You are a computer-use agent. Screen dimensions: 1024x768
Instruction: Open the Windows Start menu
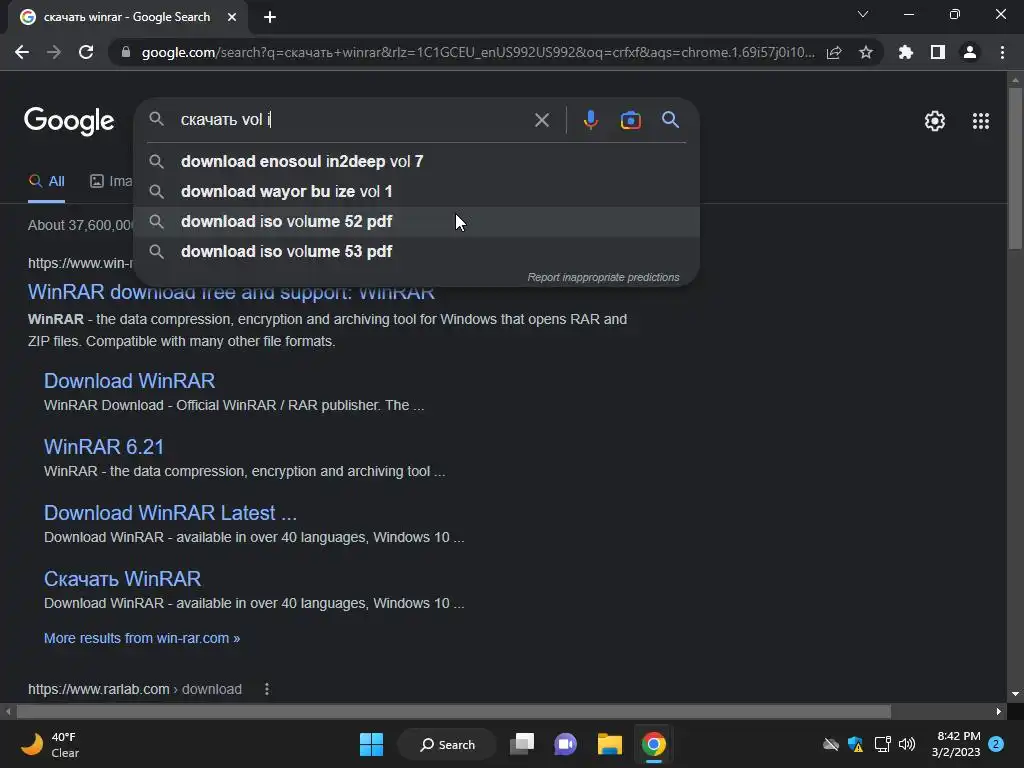pos(372,744)
